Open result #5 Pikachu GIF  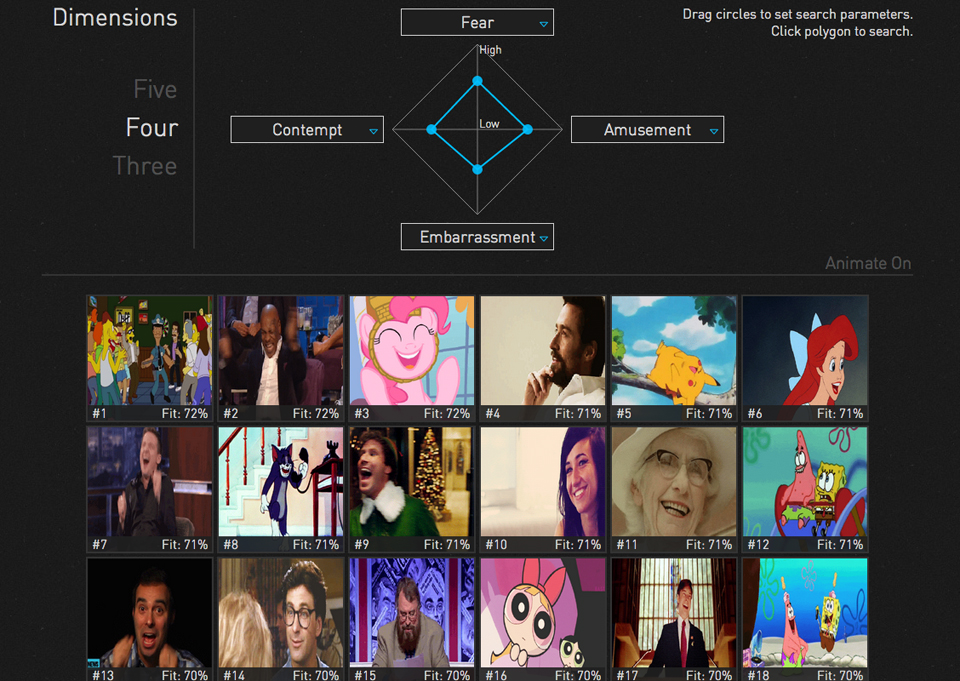(x=673, y=358)
